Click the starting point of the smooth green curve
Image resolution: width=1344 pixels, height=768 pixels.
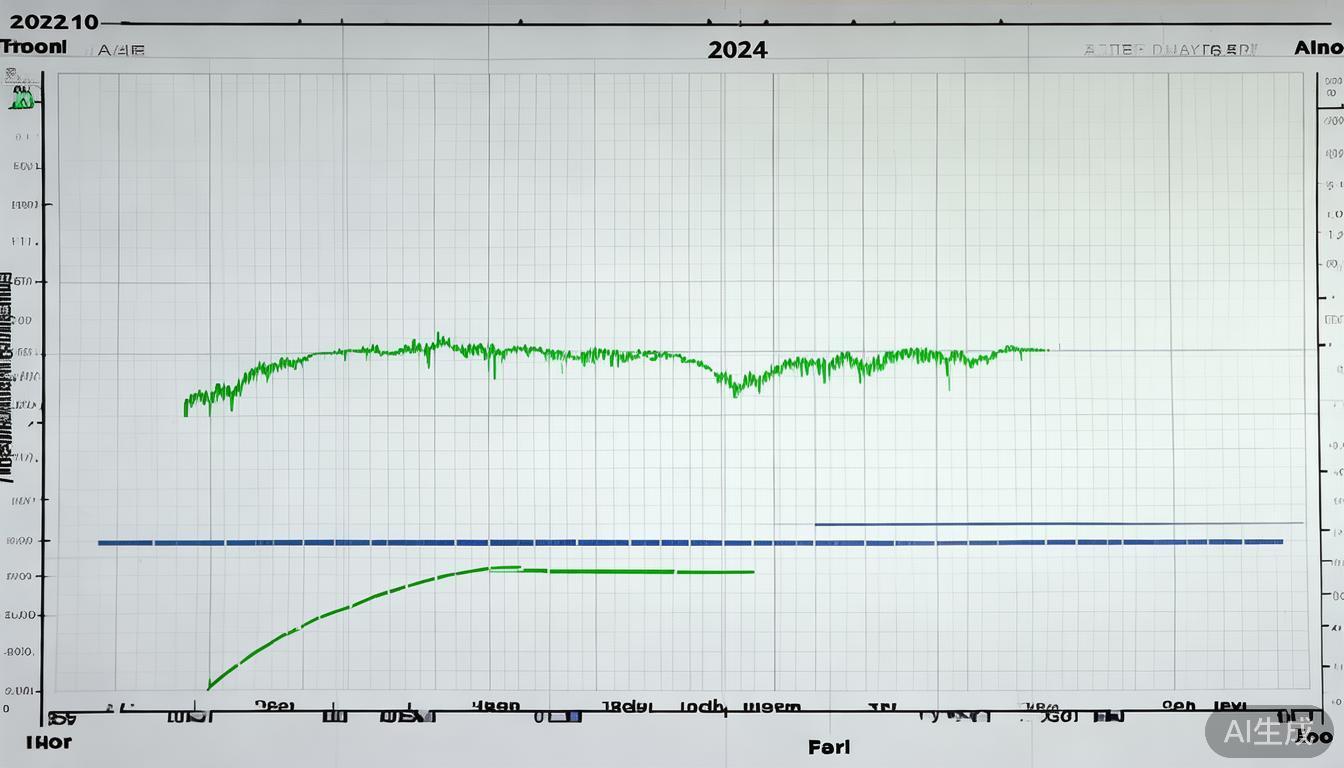coord(208,688)
